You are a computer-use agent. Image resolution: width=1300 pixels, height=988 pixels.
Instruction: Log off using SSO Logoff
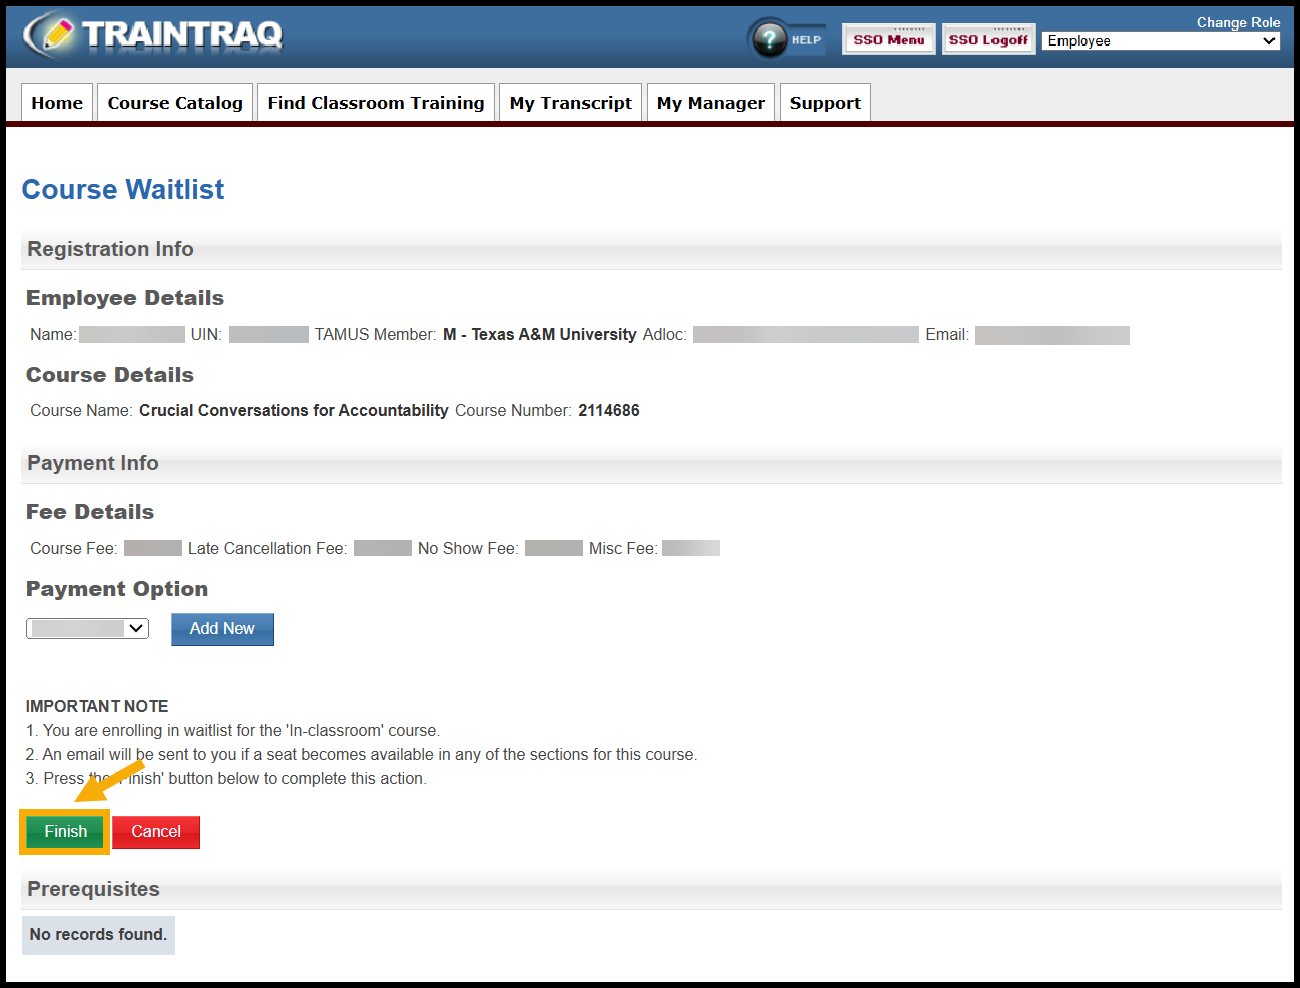tap(987, 39)
